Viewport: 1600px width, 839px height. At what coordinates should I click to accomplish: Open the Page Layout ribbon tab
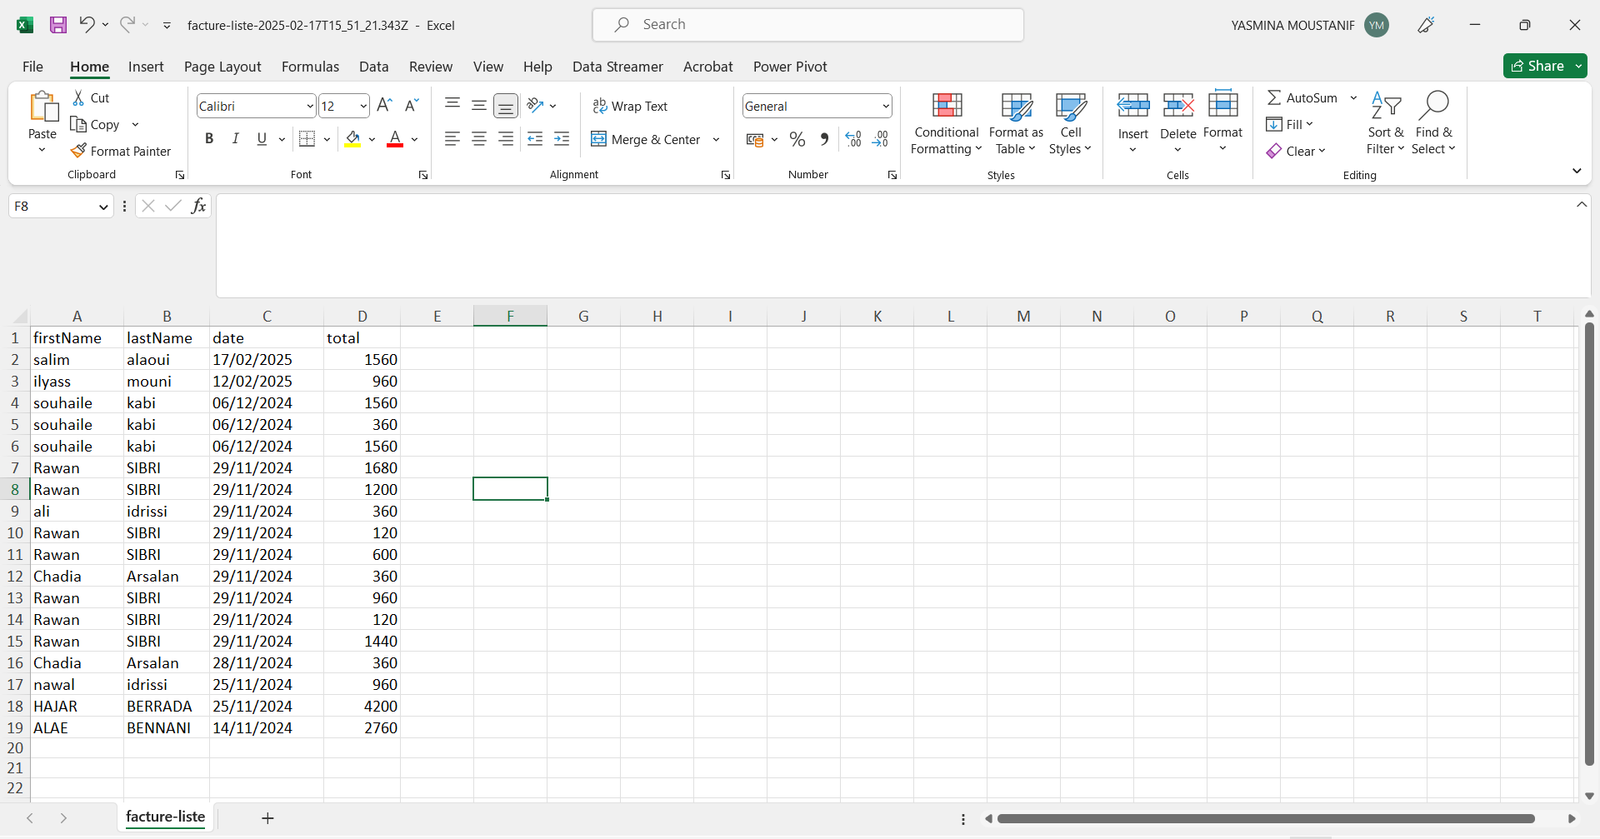point(222,67)
